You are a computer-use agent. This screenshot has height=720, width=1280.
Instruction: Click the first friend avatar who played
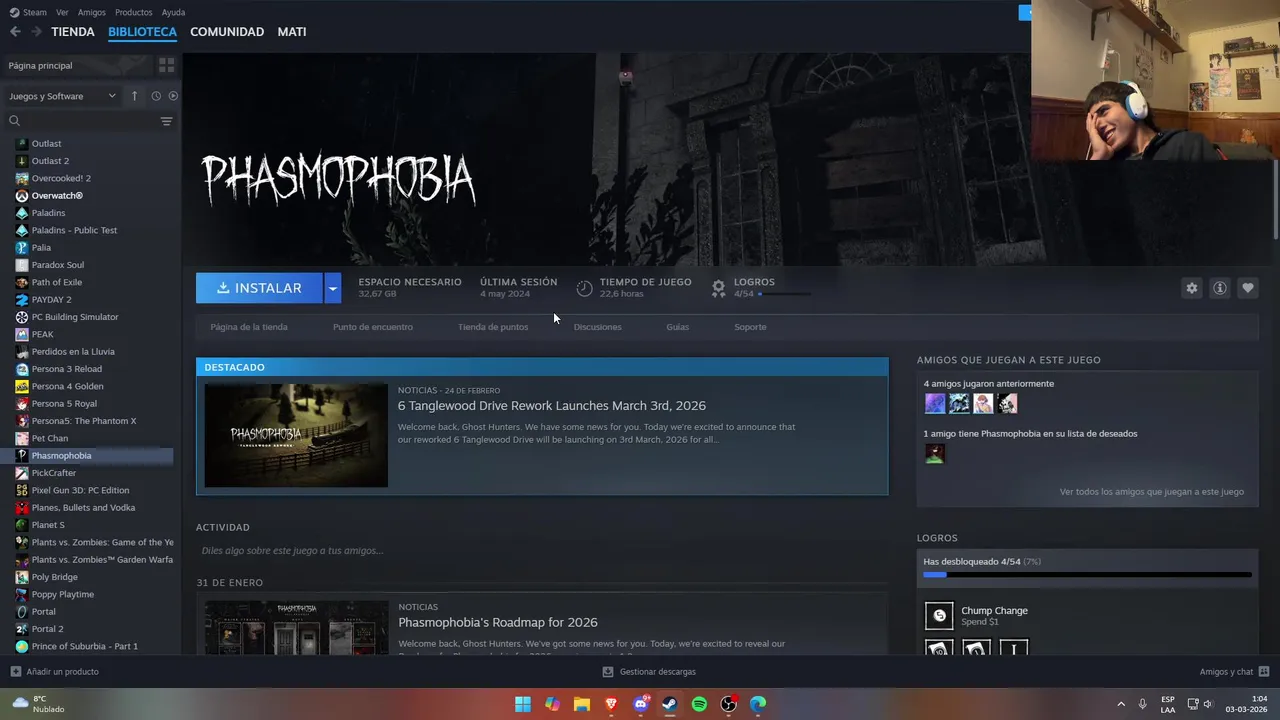pos(935,403)
